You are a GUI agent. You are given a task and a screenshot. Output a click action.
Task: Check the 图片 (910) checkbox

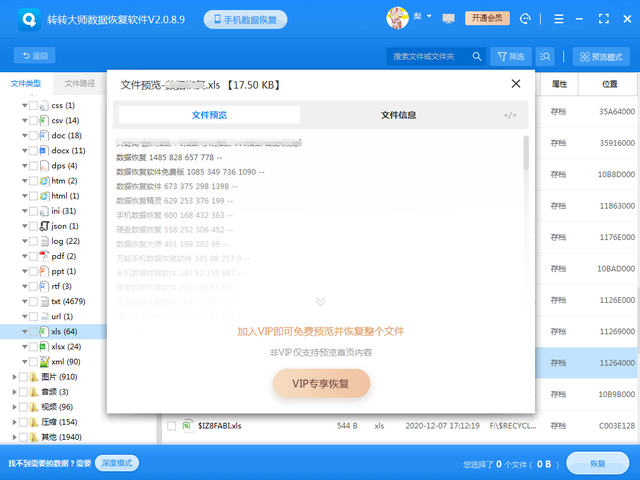(23, 377)
